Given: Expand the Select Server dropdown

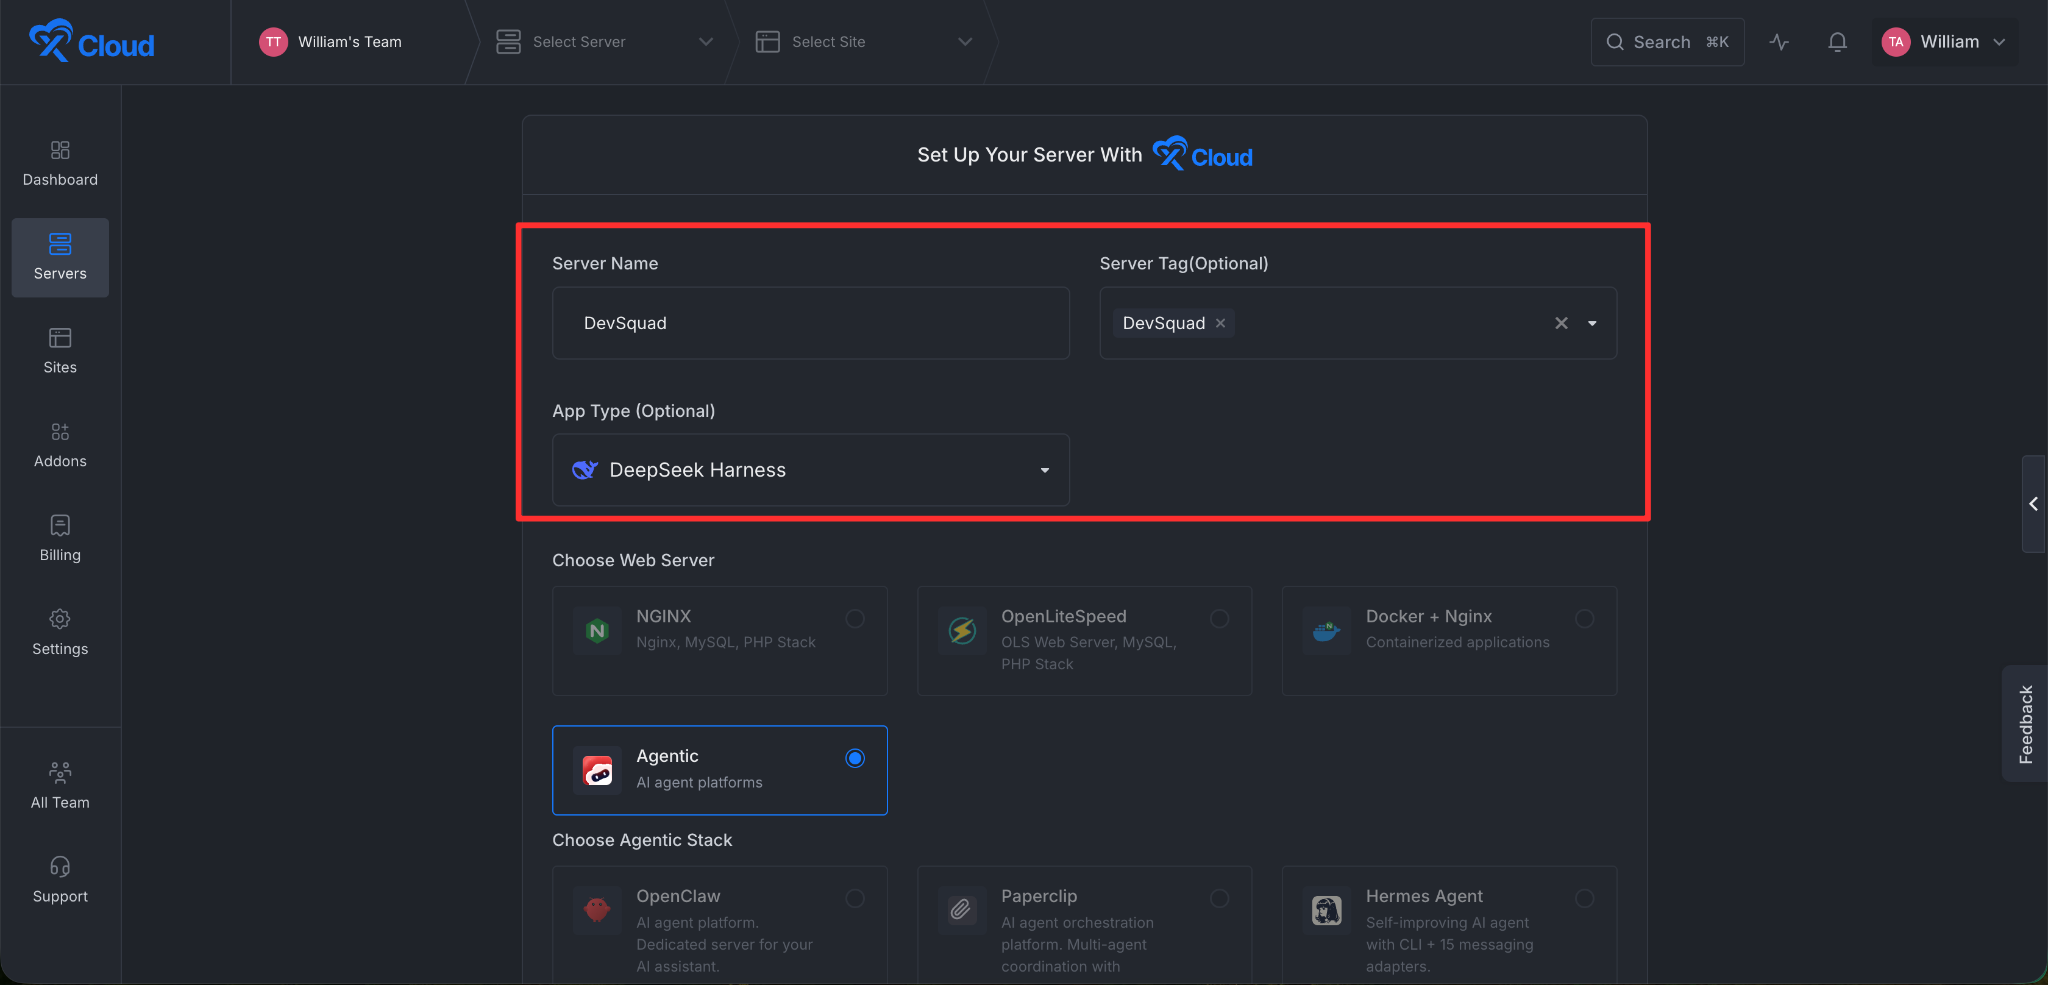Looking at the screenshot, I should tap(604, 42).
